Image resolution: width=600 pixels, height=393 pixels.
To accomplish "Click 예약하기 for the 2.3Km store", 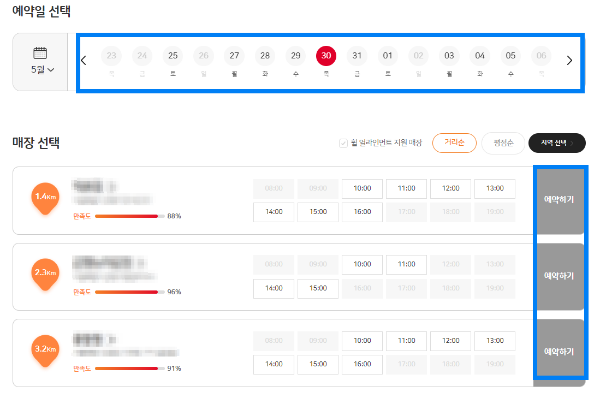I will [x=560, y=276].
